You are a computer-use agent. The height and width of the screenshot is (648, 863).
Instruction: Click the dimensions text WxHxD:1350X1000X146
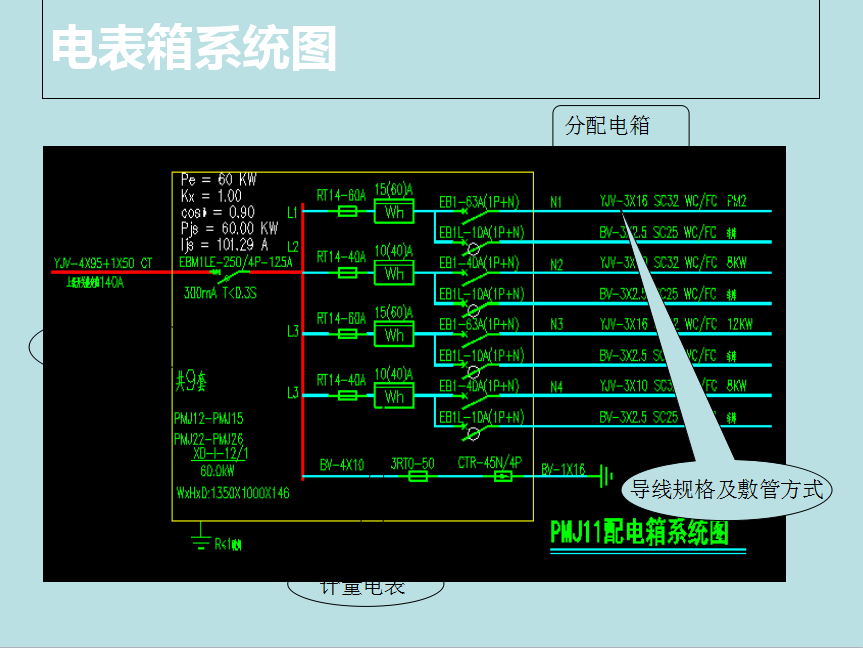pyautogui.click(x=233, y=493)
